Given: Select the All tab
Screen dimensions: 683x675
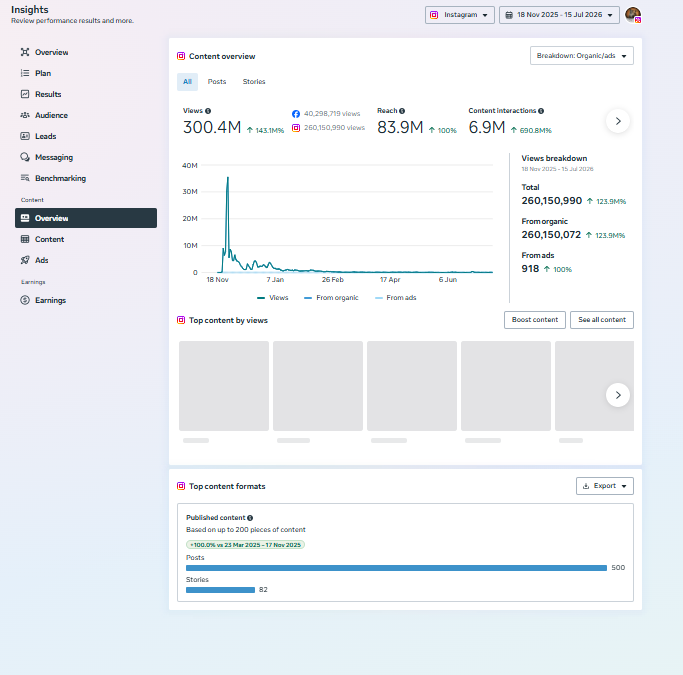Looking at the screenshot, I should [187, 82].
